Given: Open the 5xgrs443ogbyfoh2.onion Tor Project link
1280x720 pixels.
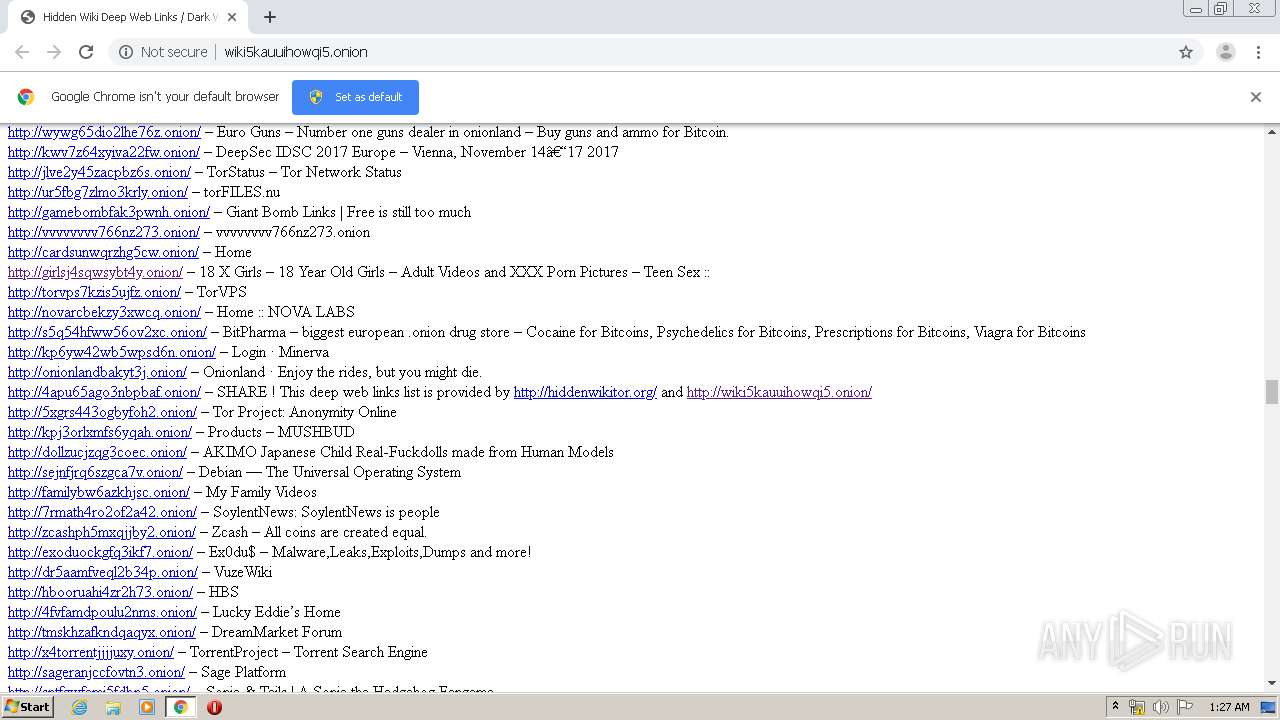Looking at the screenshot, I should pyautogui.click(x=102, y=412).
